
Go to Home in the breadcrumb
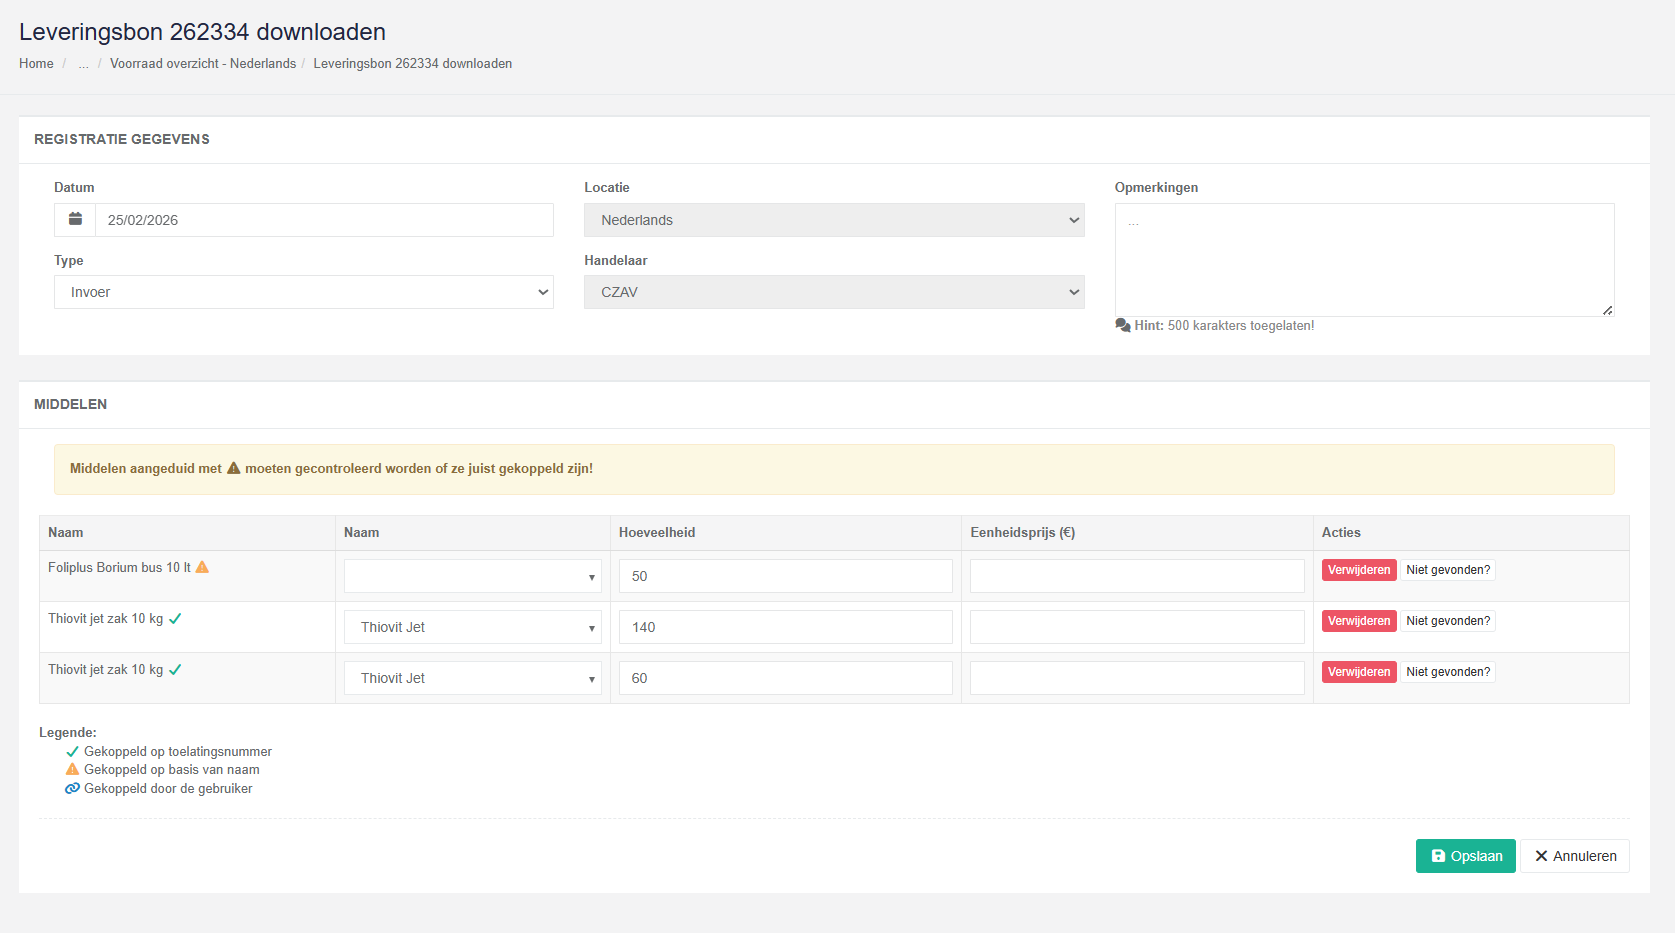click(36, 63)
